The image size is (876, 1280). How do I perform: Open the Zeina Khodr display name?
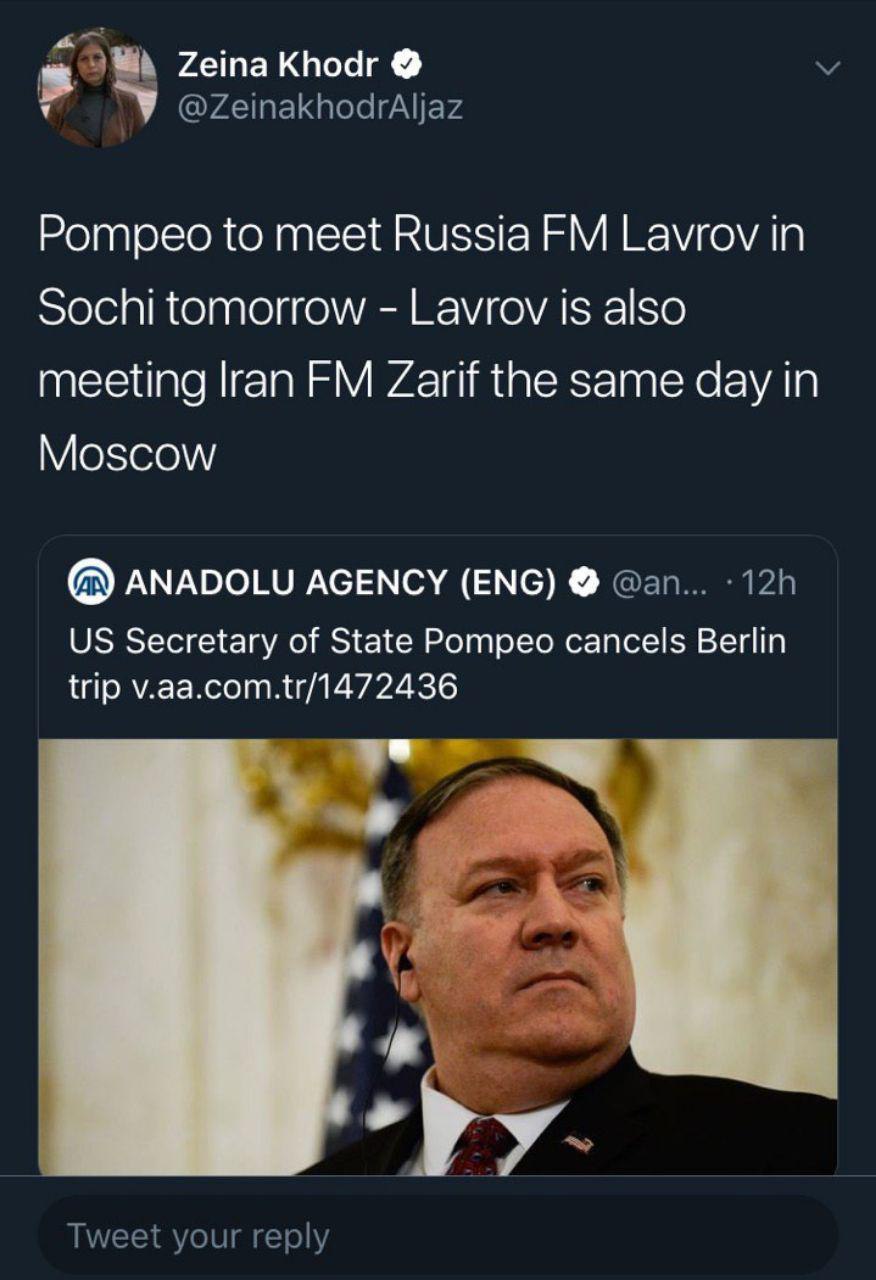point(278,66)
